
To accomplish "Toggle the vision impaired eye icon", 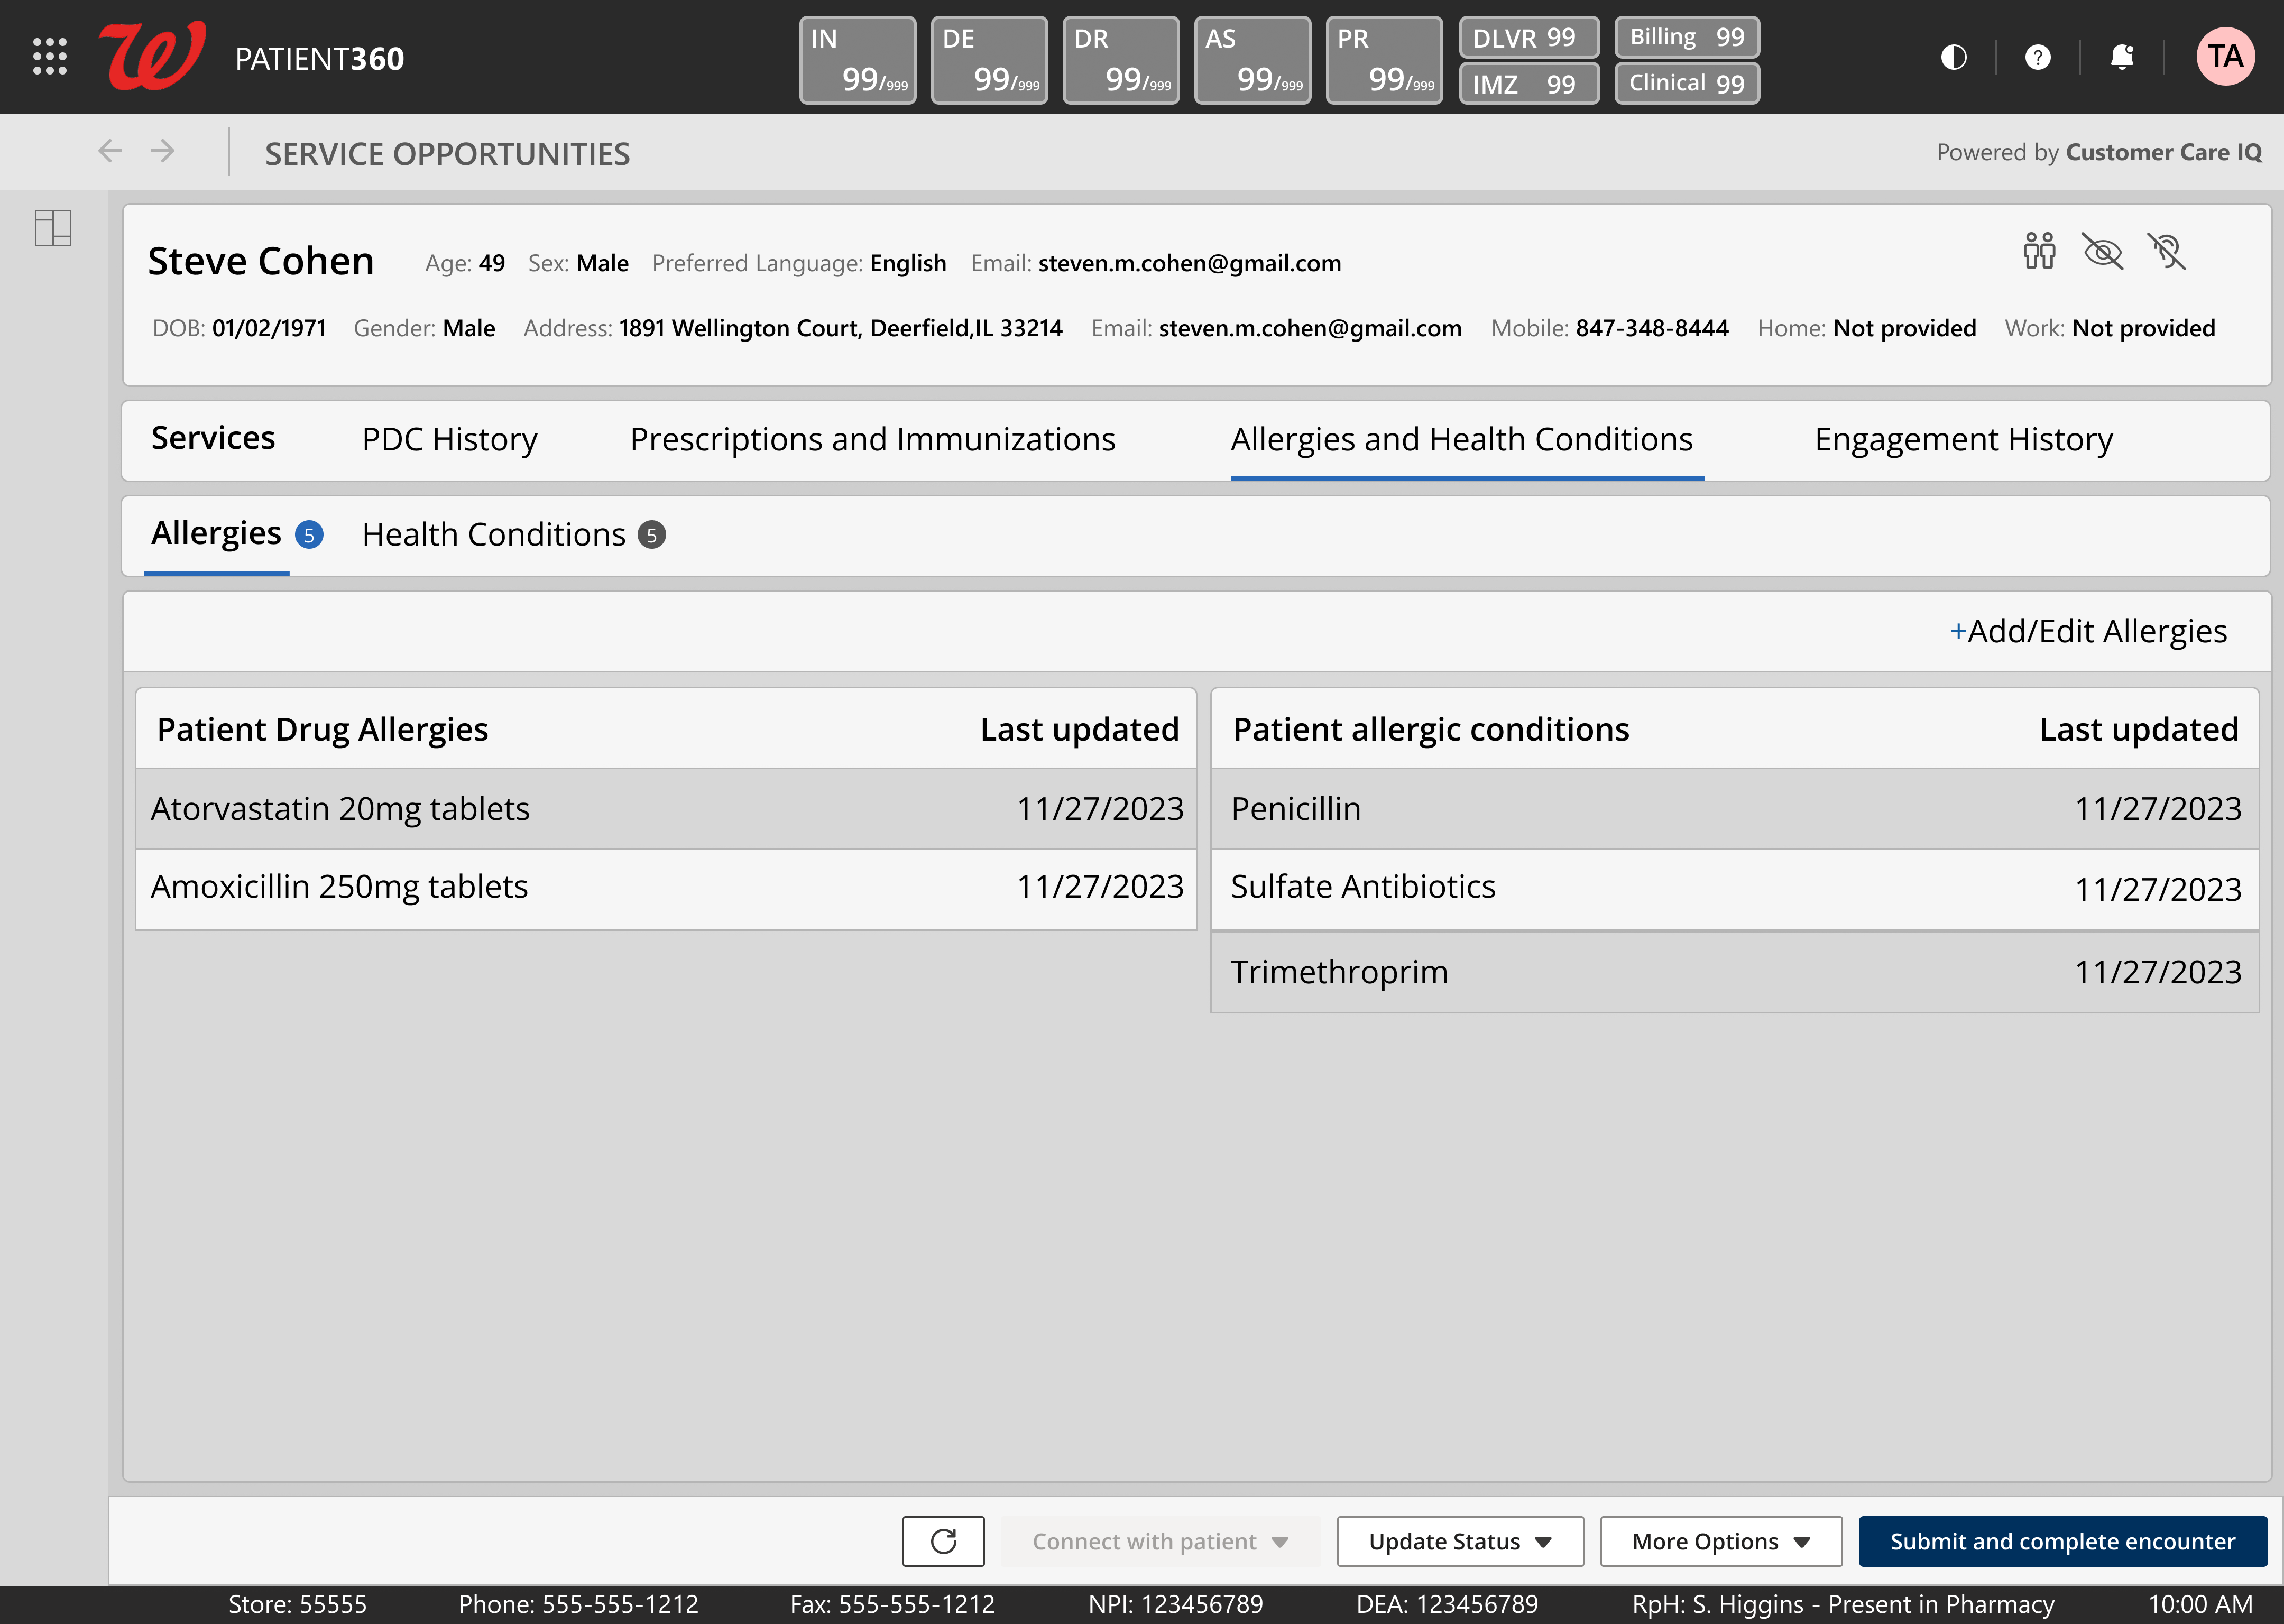I will point(2102,251).
